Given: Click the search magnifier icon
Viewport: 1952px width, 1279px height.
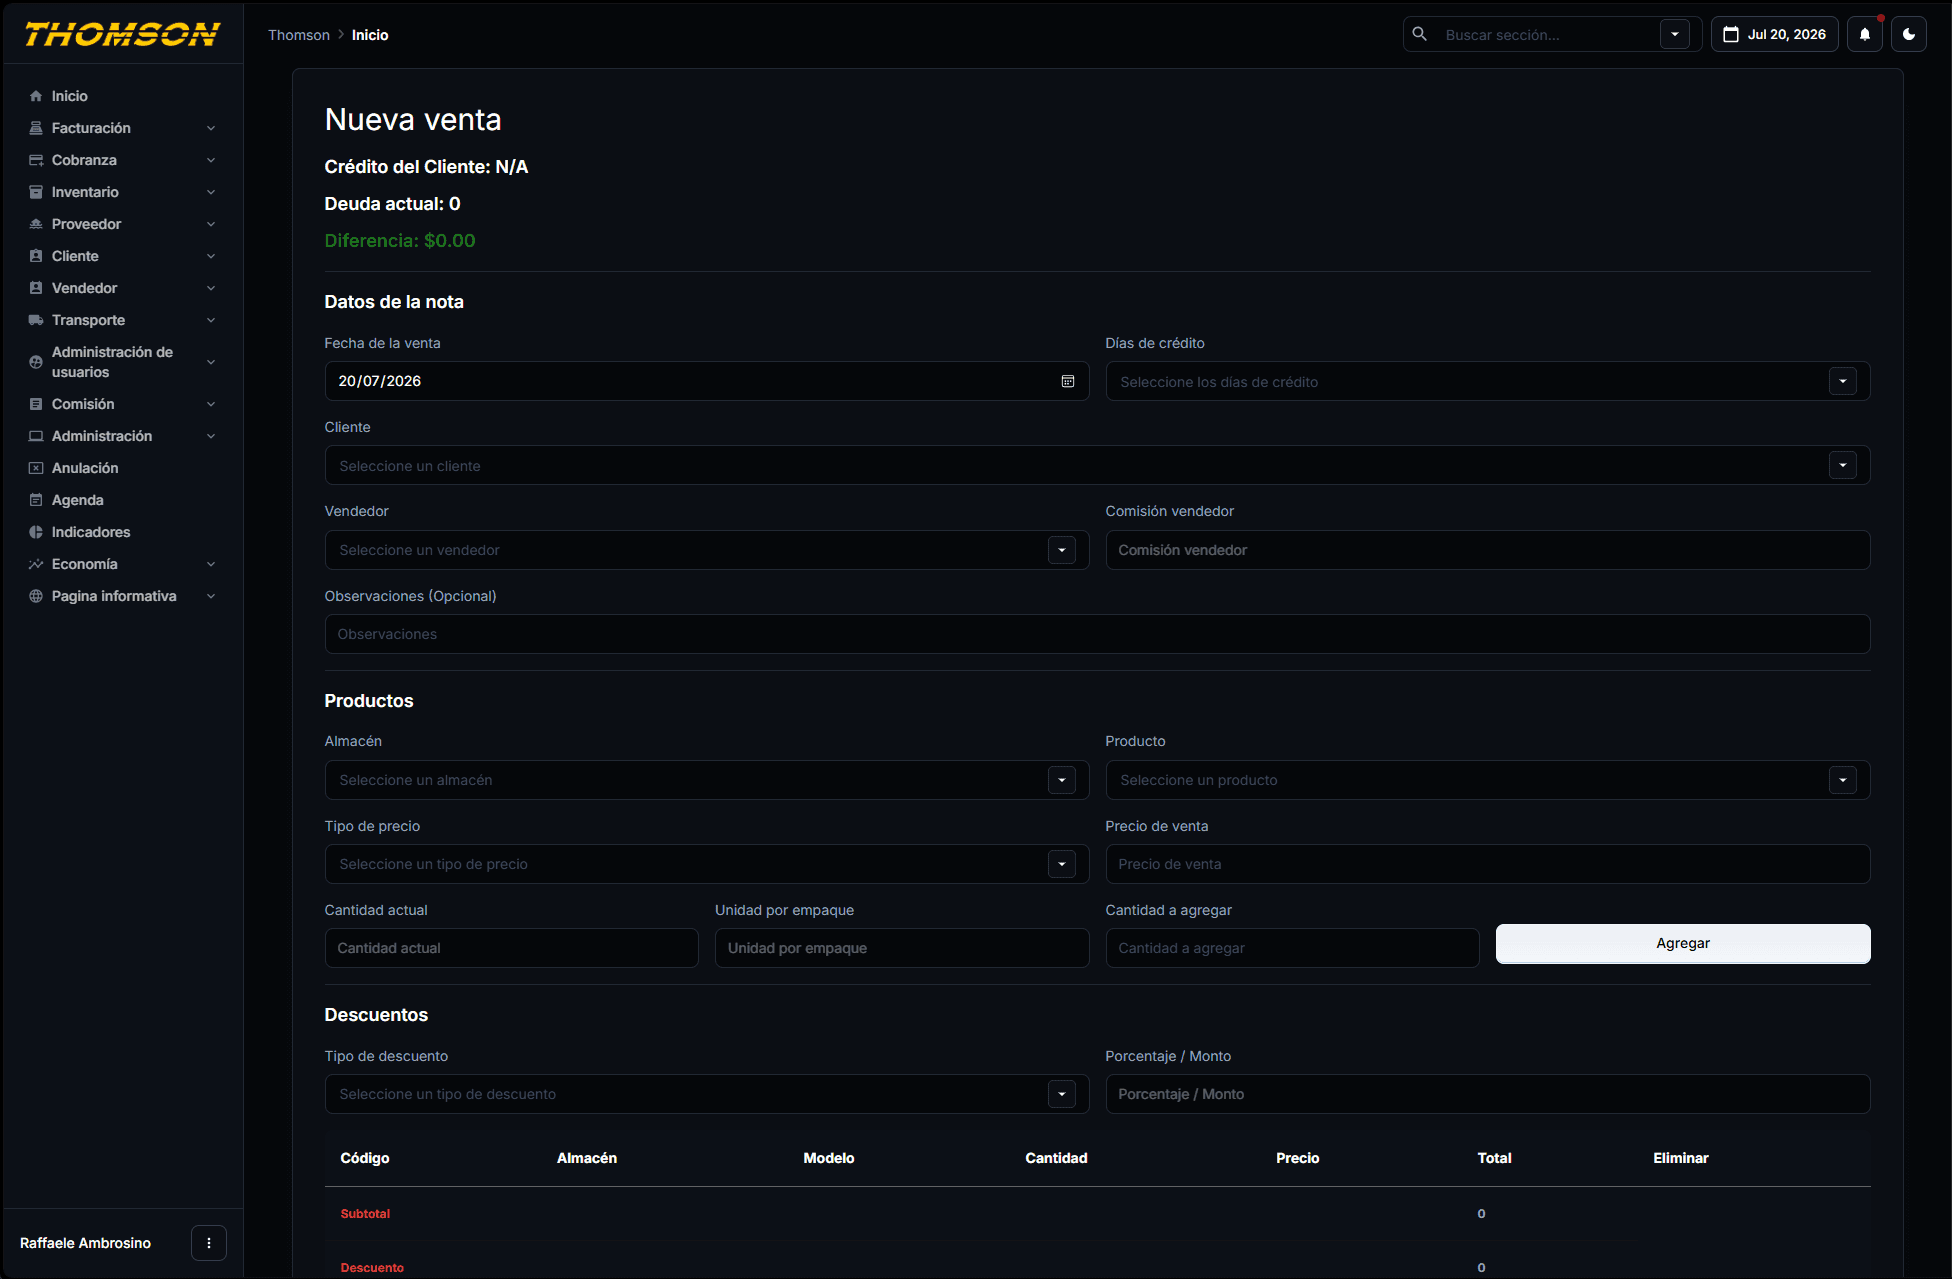Looking at the screenshot, I should (x=1419, y=34).
